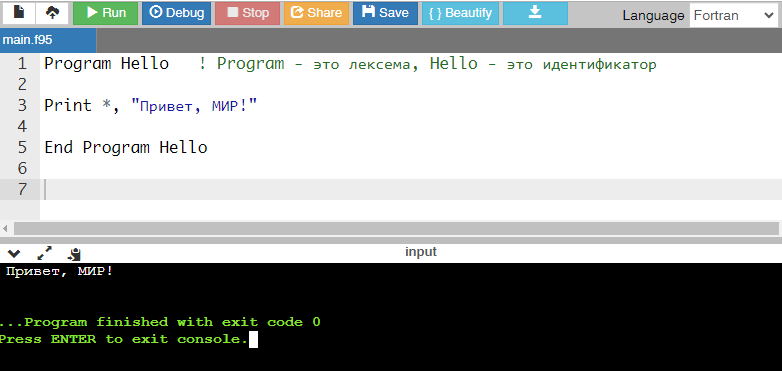This screenshot has height=371, width=782.
Task: Download the code using the download arrow button
Action: tap(535, 13)
